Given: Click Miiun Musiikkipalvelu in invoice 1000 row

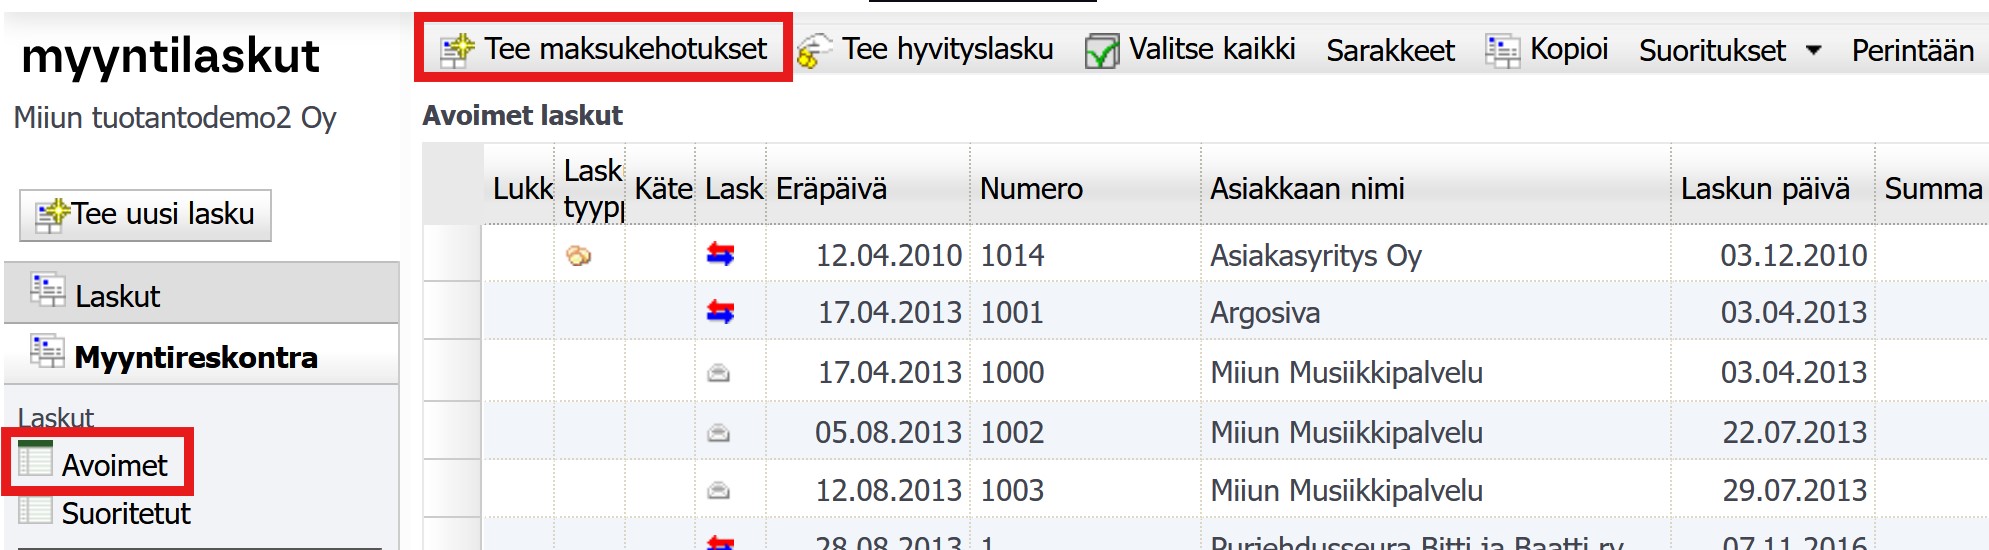Looking at the screenshot, I should pyautogui.click(x=1346, y=372).
